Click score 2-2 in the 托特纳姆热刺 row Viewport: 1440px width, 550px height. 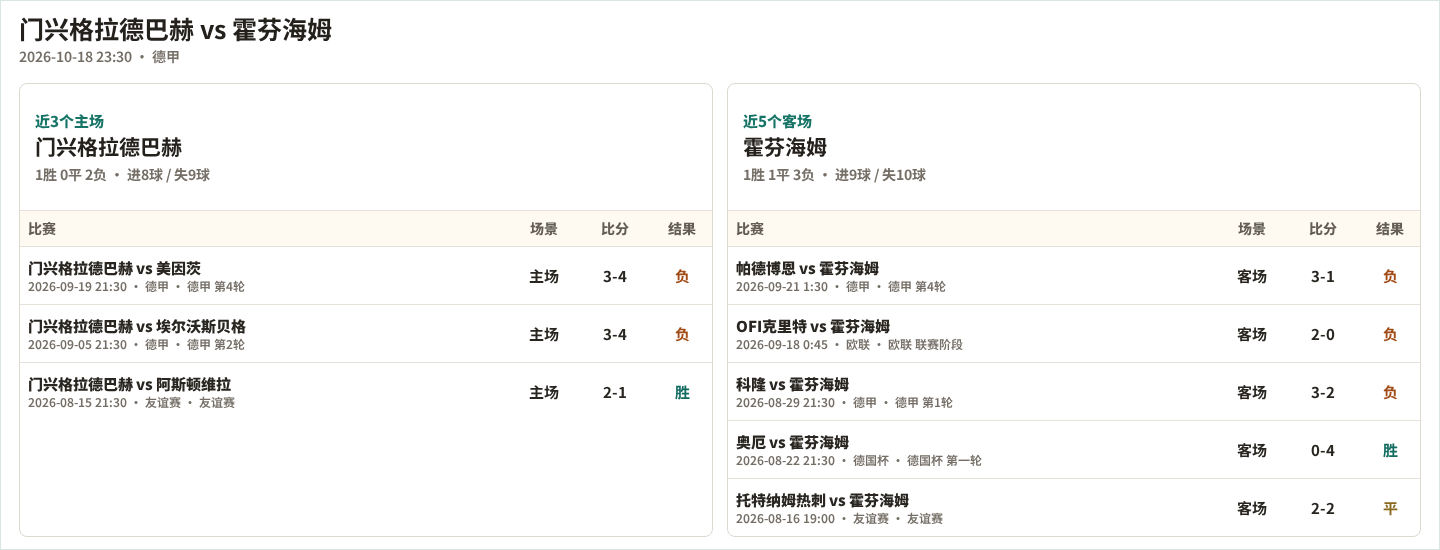pyautogui.click(x=1323, y=508)
